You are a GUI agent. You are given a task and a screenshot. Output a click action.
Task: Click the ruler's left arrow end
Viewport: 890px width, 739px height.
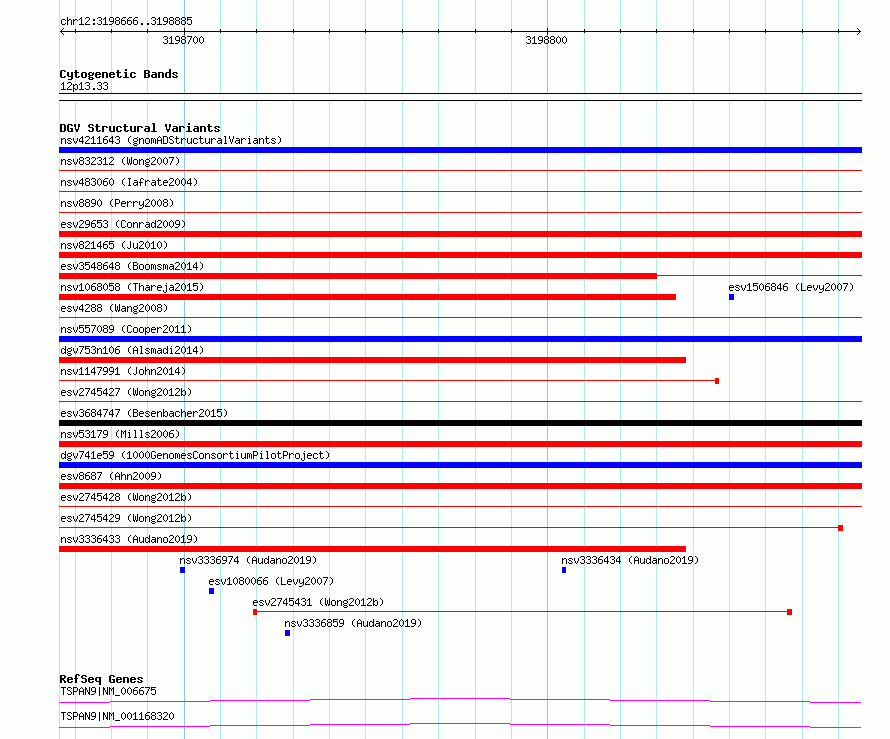[x=63, y=31]
